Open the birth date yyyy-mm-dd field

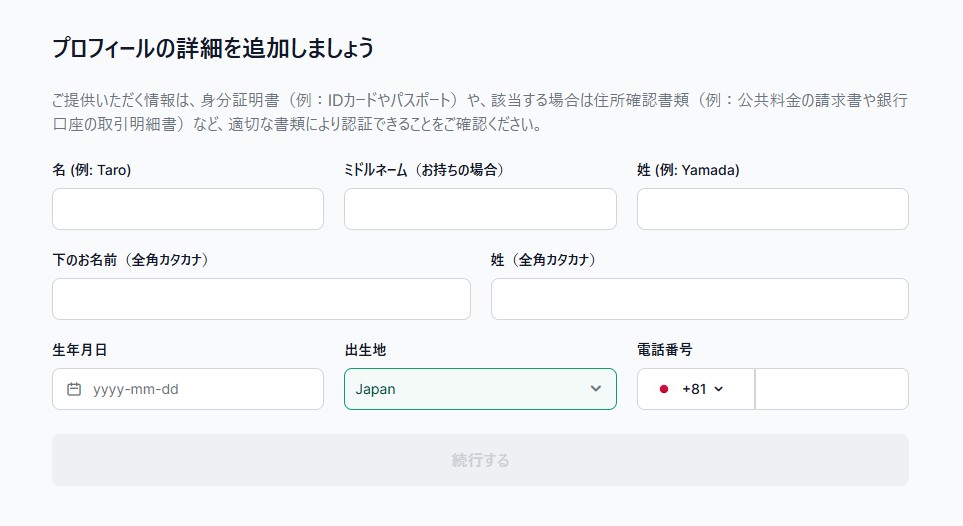coord(188,389)
